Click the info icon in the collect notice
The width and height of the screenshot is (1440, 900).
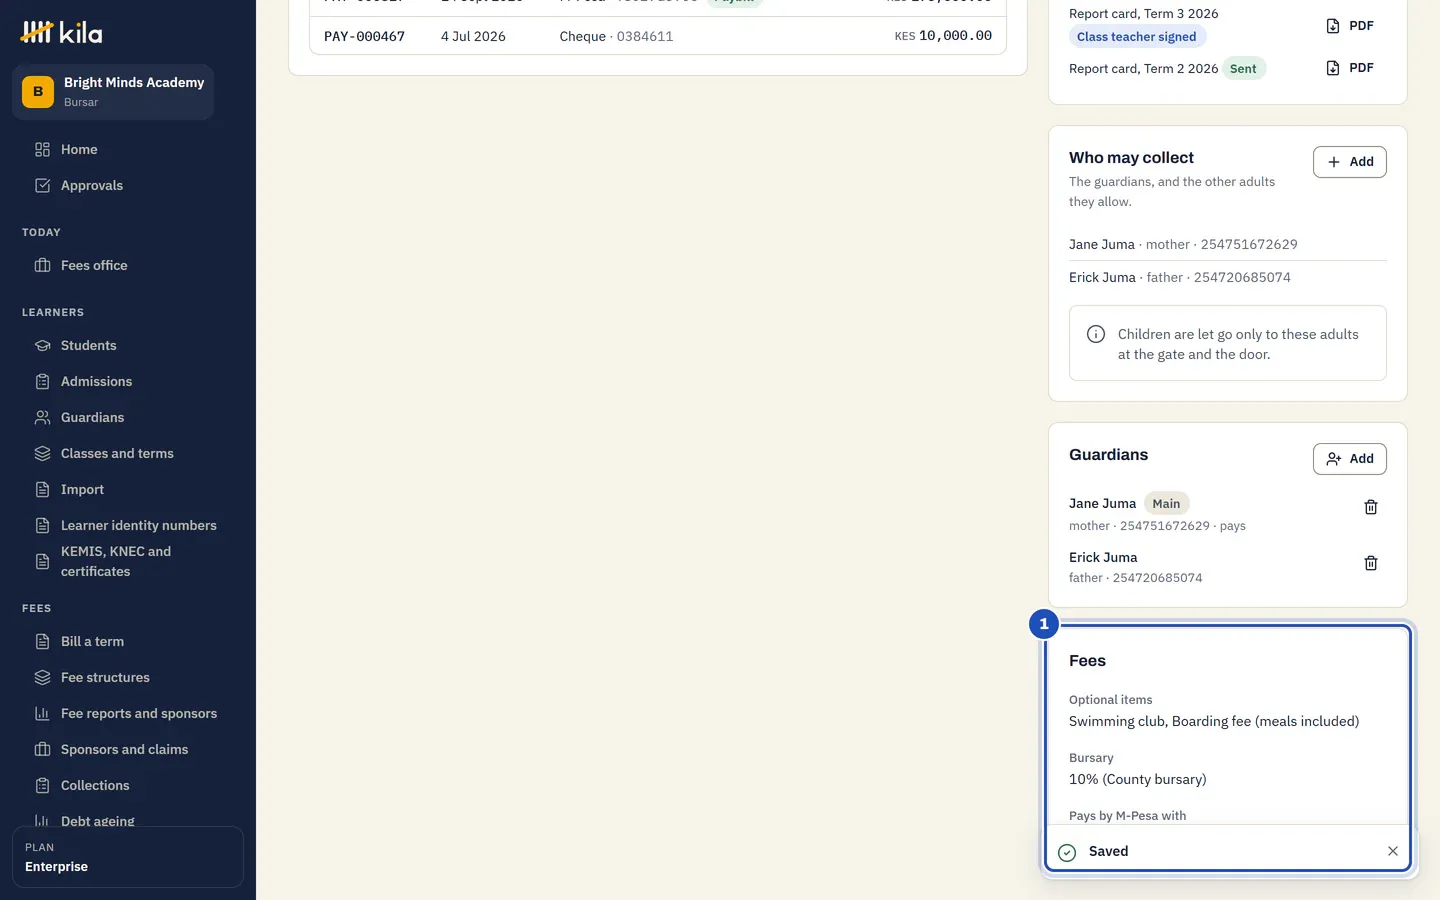[x=1096, y=334]
